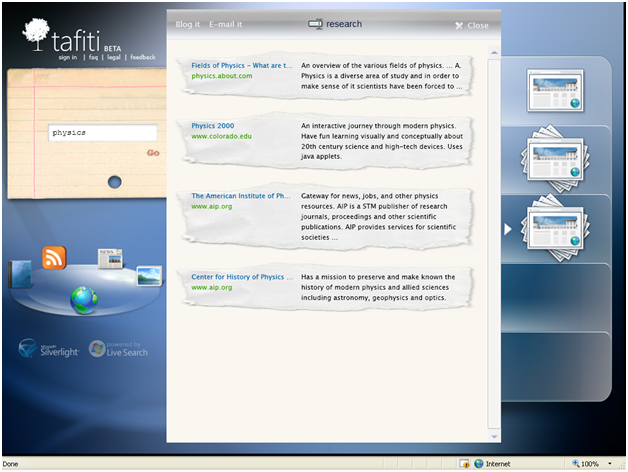Click the physics.about.com URL
This screenshot has width=628, height=472.
click(222, 76)
